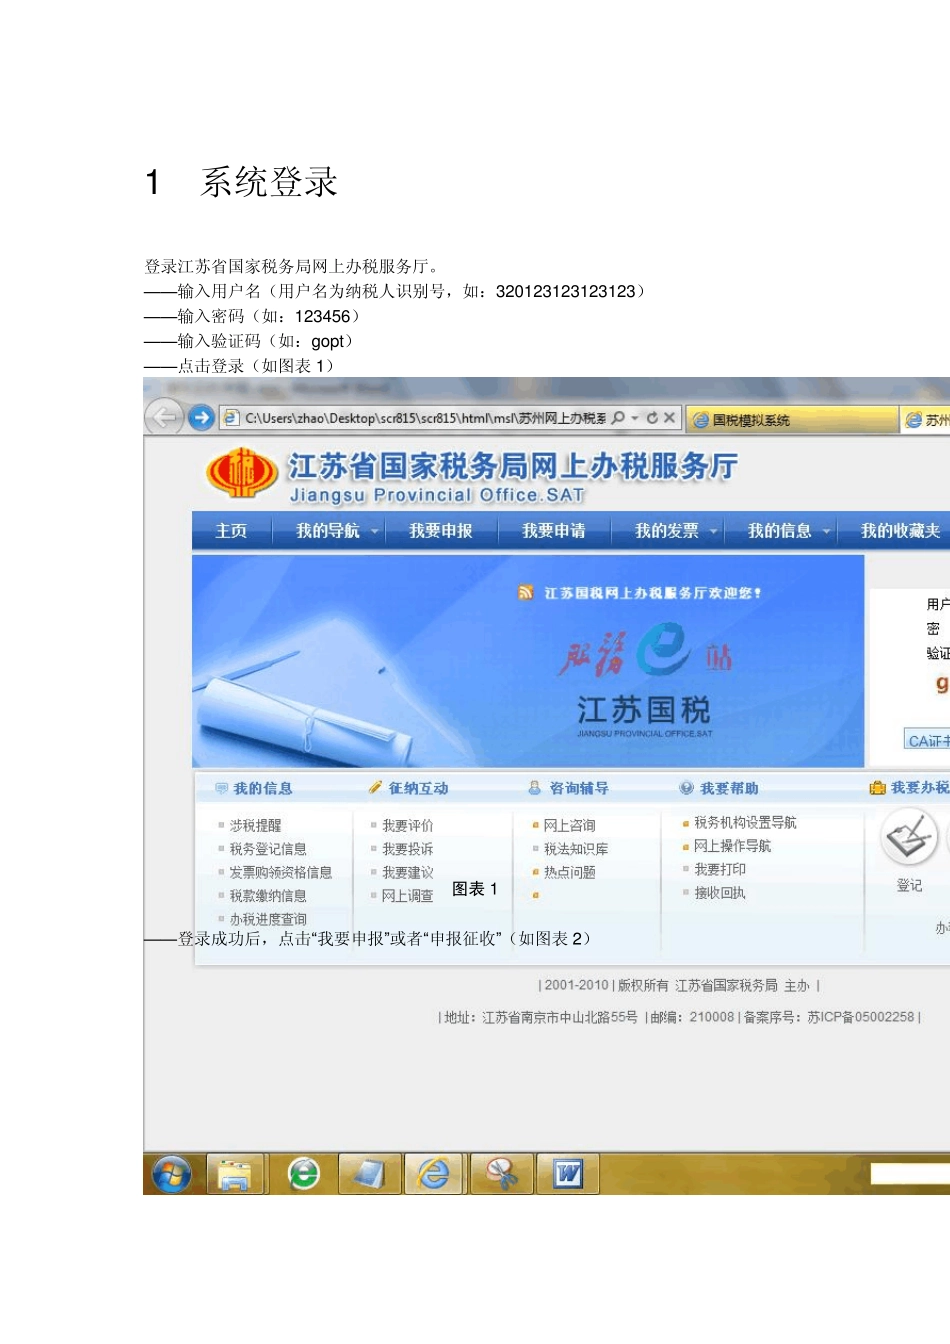950x1344 pixels.
Task: Open the 税法知识库 link
Action: click(x=576, y=849)
